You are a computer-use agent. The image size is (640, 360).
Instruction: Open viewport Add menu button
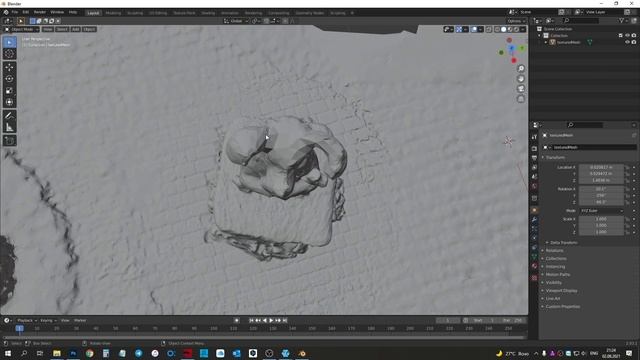tap(76, 29)
